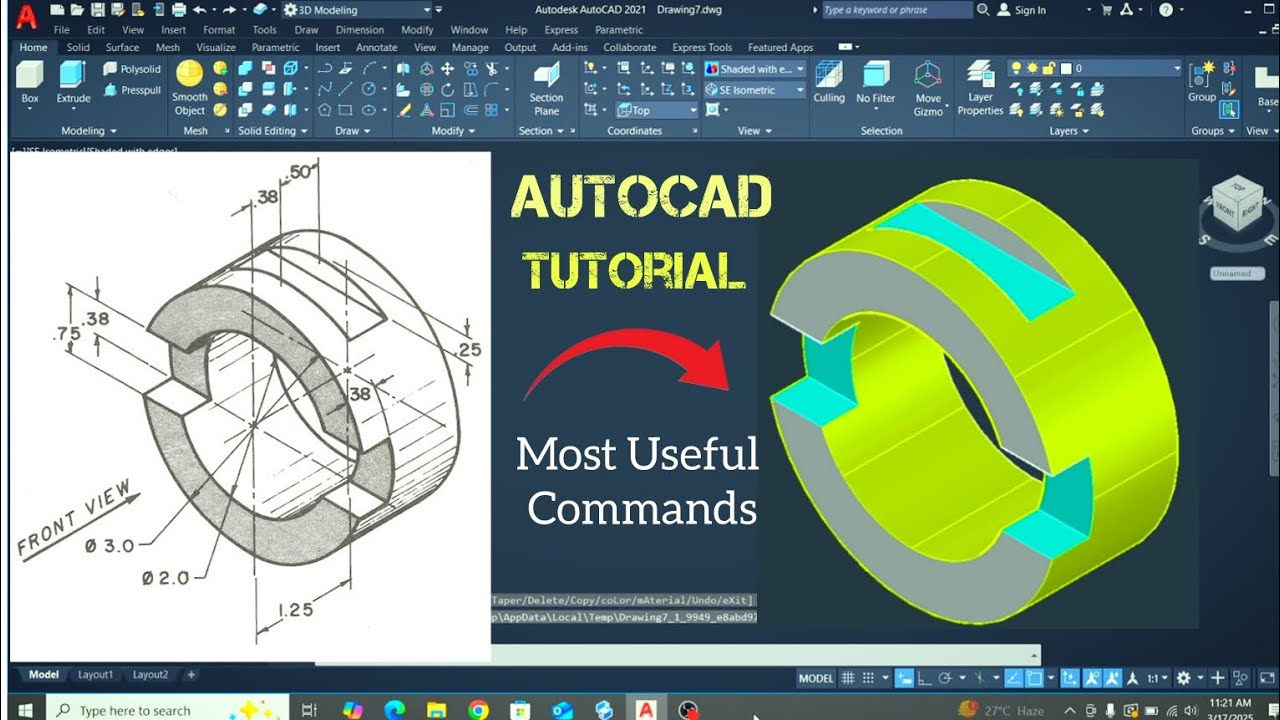The image size is (1280, 720).
Task: Select the Circle draw tool
Action: (369, 90)
